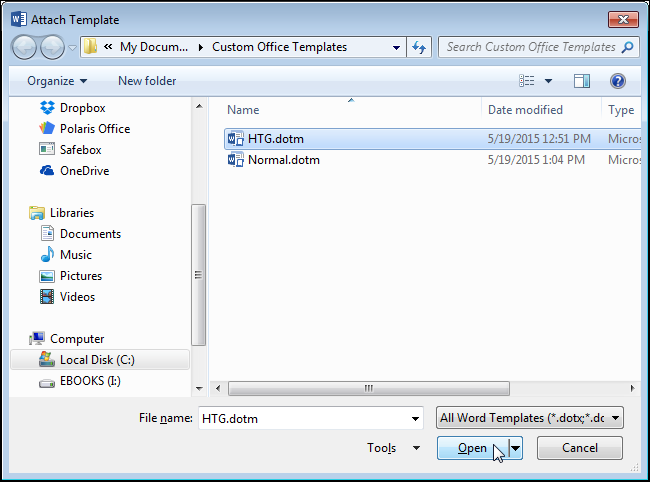Click the Word icon in title bar
This screenshot has height=482, width=650.
click(19, 19)
